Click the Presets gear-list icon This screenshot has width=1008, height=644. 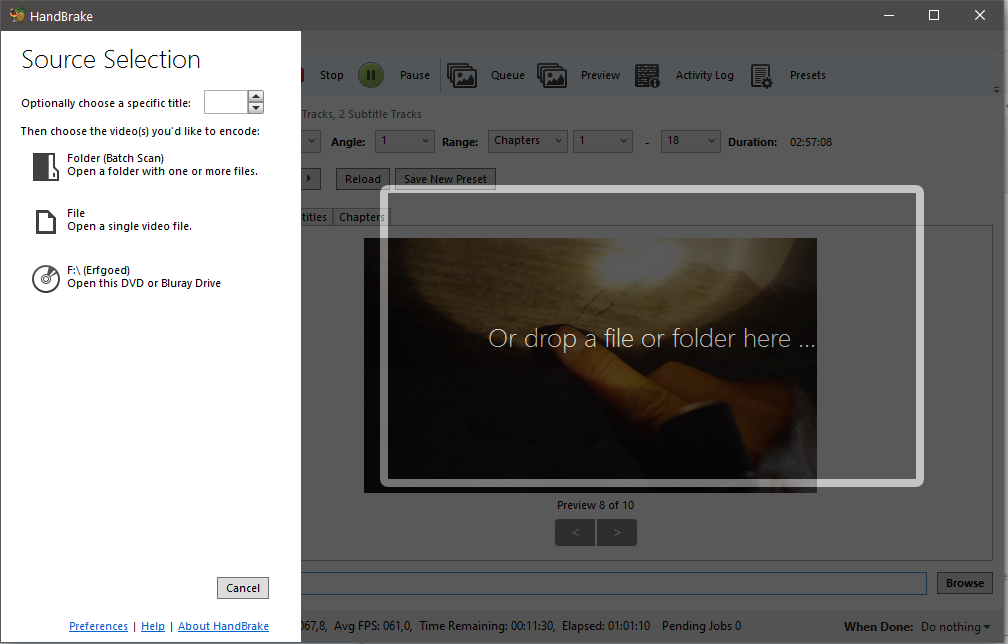761,76
